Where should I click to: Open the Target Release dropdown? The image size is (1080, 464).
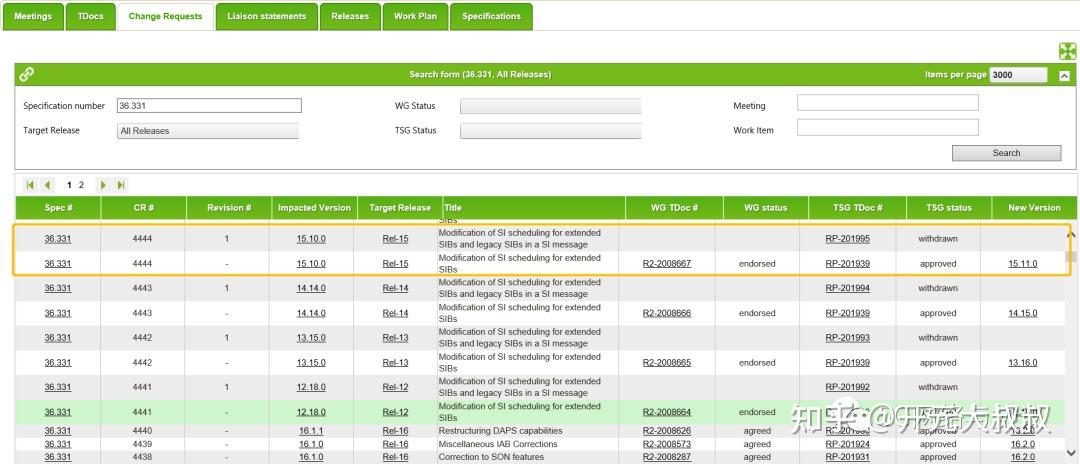click(x=208, y=131)
